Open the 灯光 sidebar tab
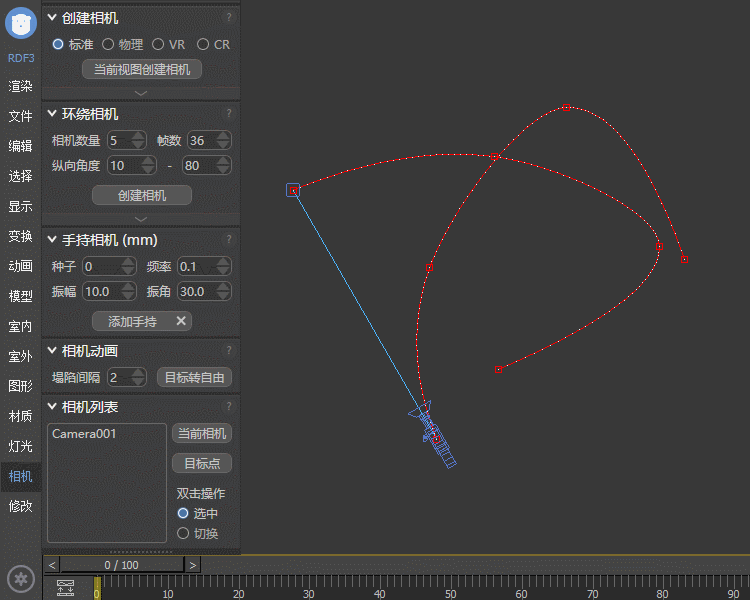This screenshot has height=600, width=750. click(x=21, y=446)
